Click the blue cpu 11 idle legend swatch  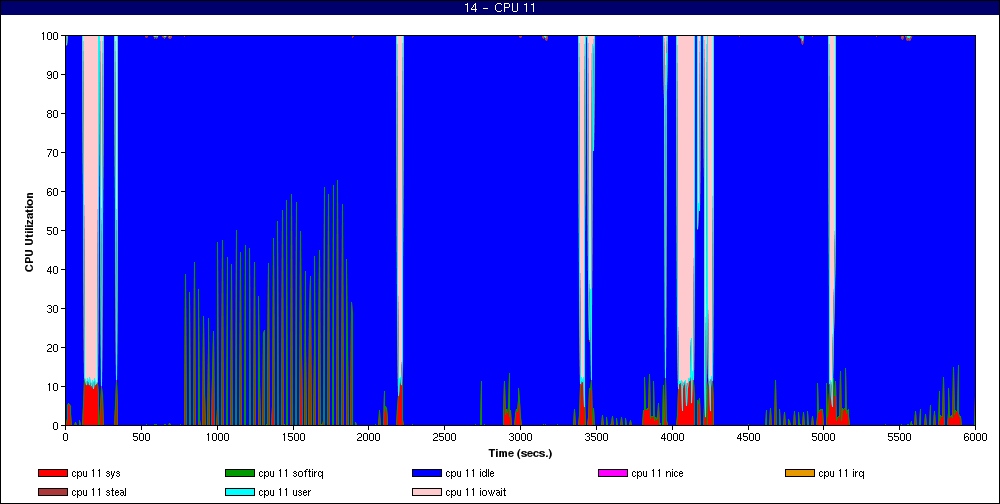426,473
